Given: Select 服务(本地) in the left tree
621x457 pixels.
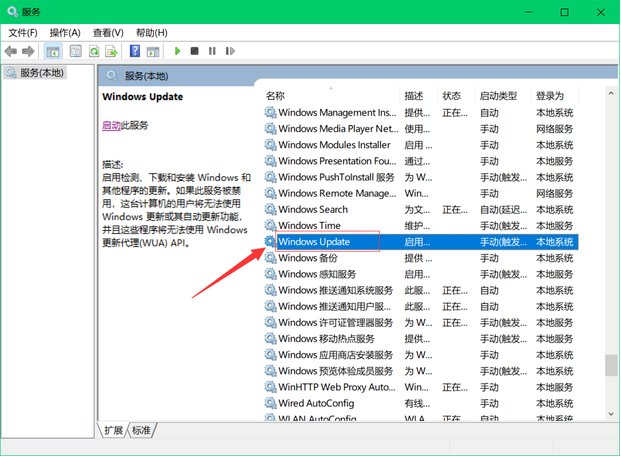Looking at the screenshot, I should pyautogui.click(x=35, y=73).
